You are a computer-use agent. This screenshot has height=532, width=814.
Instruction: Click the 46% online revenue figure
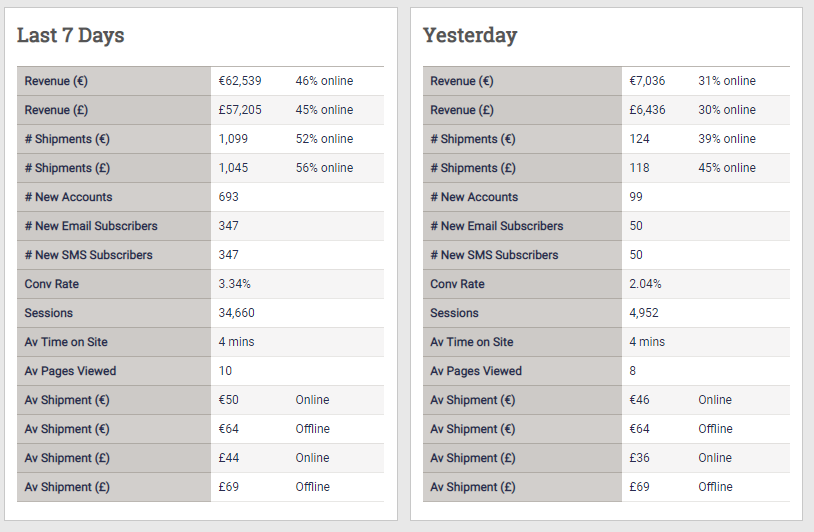[x=324, y=81]
